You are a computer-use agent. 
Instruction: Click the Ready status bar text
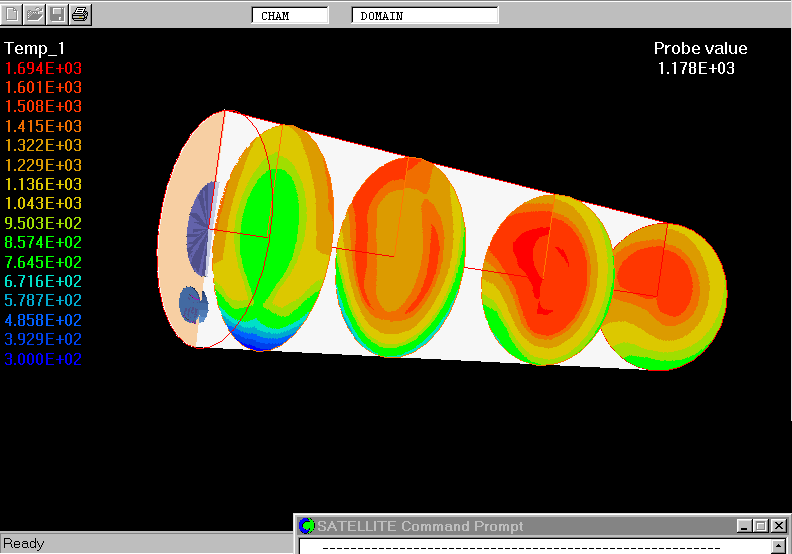pyautogui.click(x=24, y=544)
